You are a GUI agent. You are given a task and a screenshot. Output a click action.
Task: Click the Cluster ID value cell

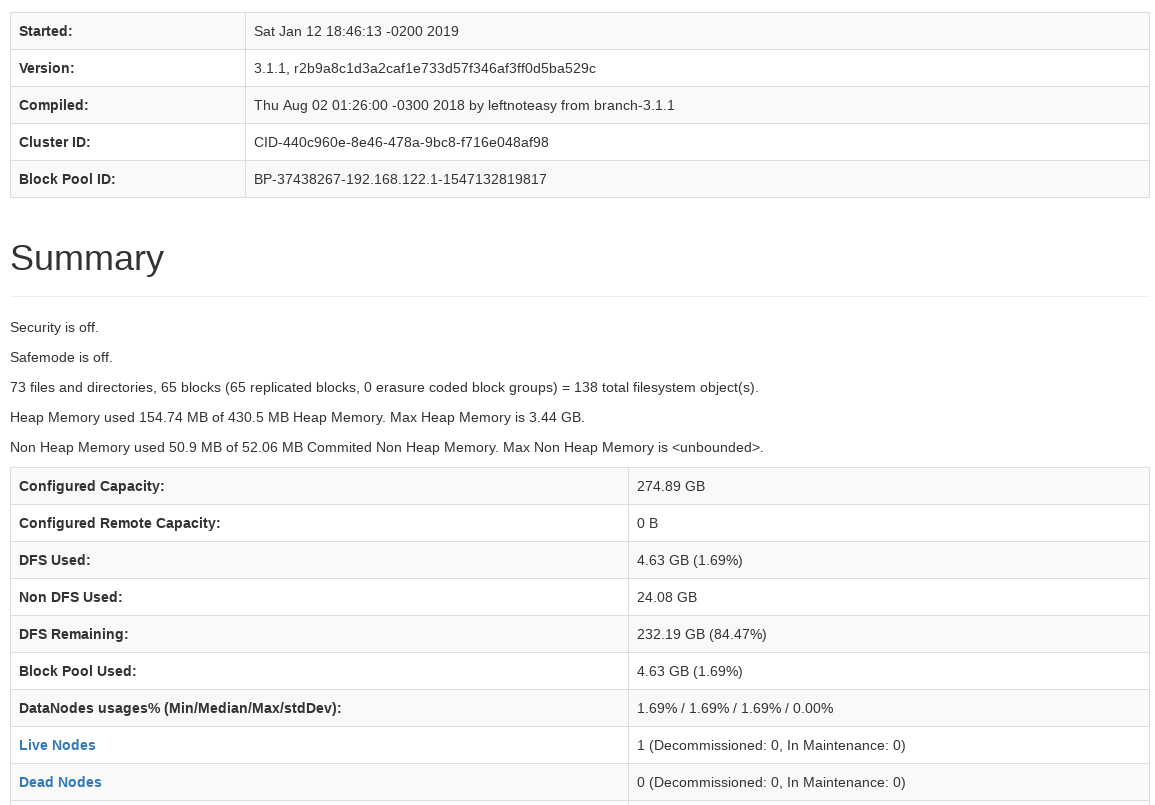point(401,142)
